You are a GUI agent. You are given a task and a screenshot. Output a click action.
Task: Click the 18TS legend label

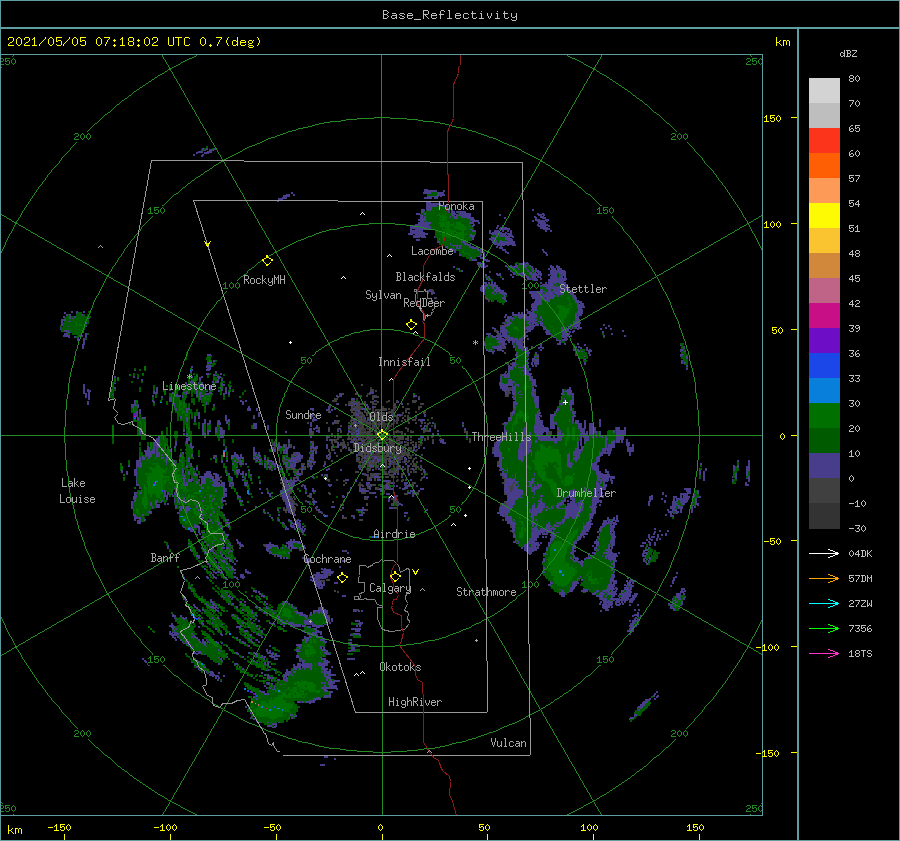[860, 653]
